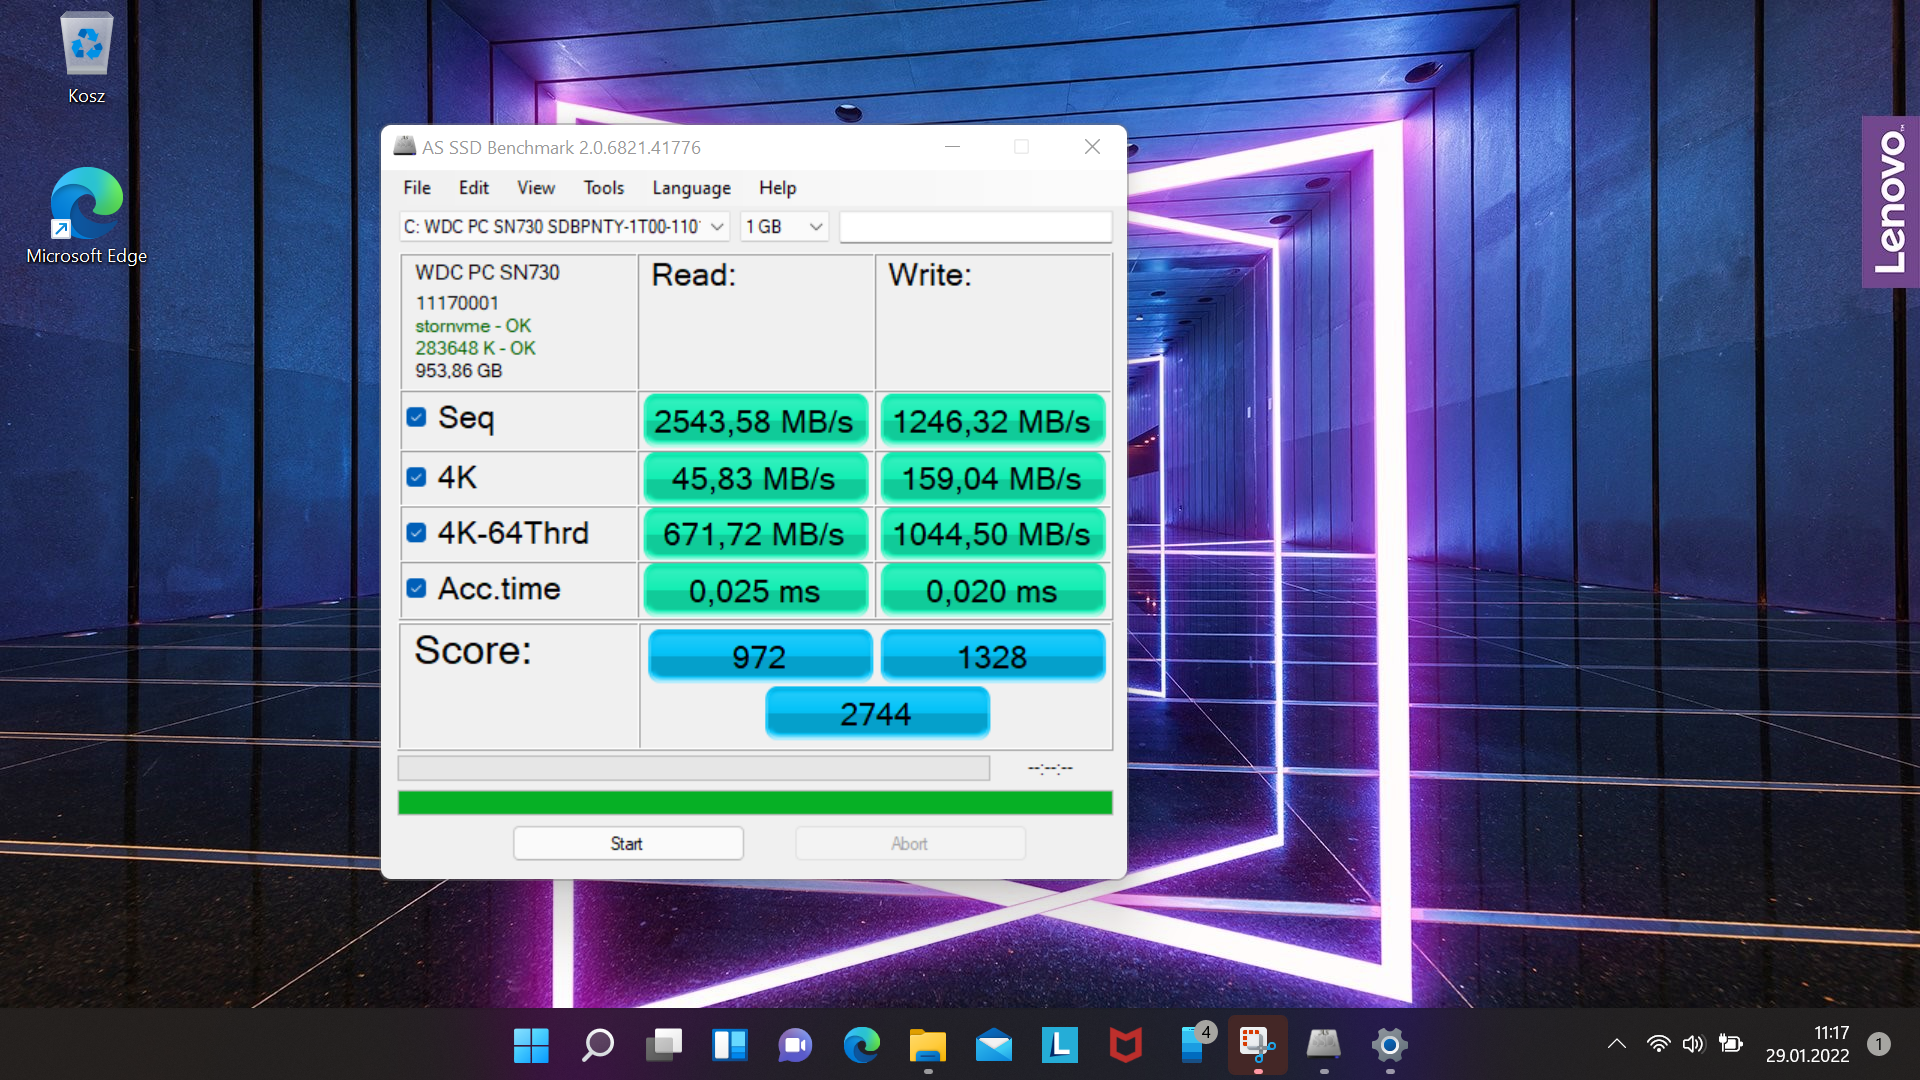Launch Teams Chat from the taskbar
This screenshot has height=1080, width=1920.
796,1045
